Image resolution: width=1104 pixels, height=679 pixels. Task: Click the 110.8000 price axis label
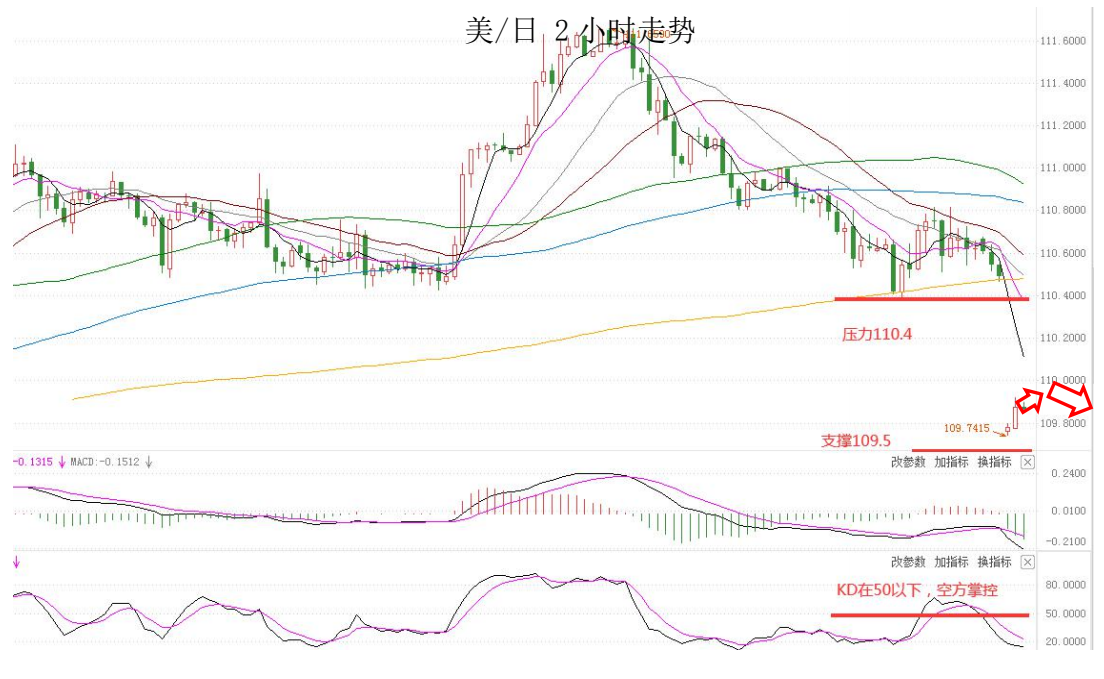1062,210
